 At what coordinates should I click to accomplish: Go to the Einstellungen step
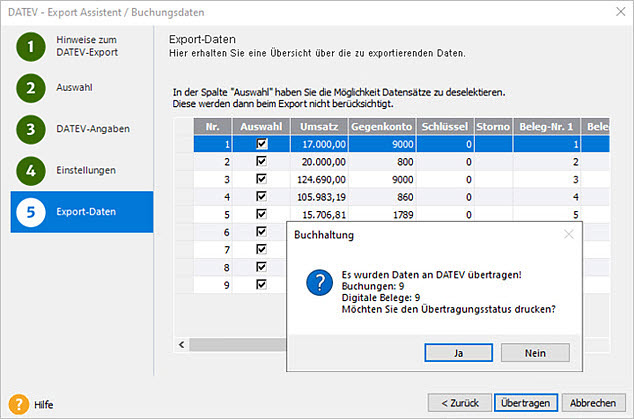pos(86,170)
